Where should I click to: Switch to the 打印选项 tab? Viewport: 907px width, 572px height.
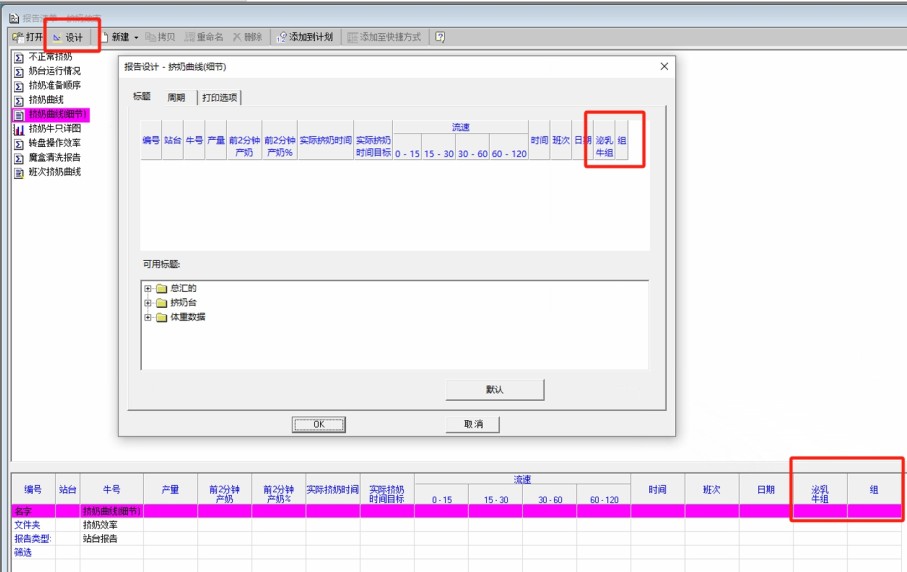(220, 97)
